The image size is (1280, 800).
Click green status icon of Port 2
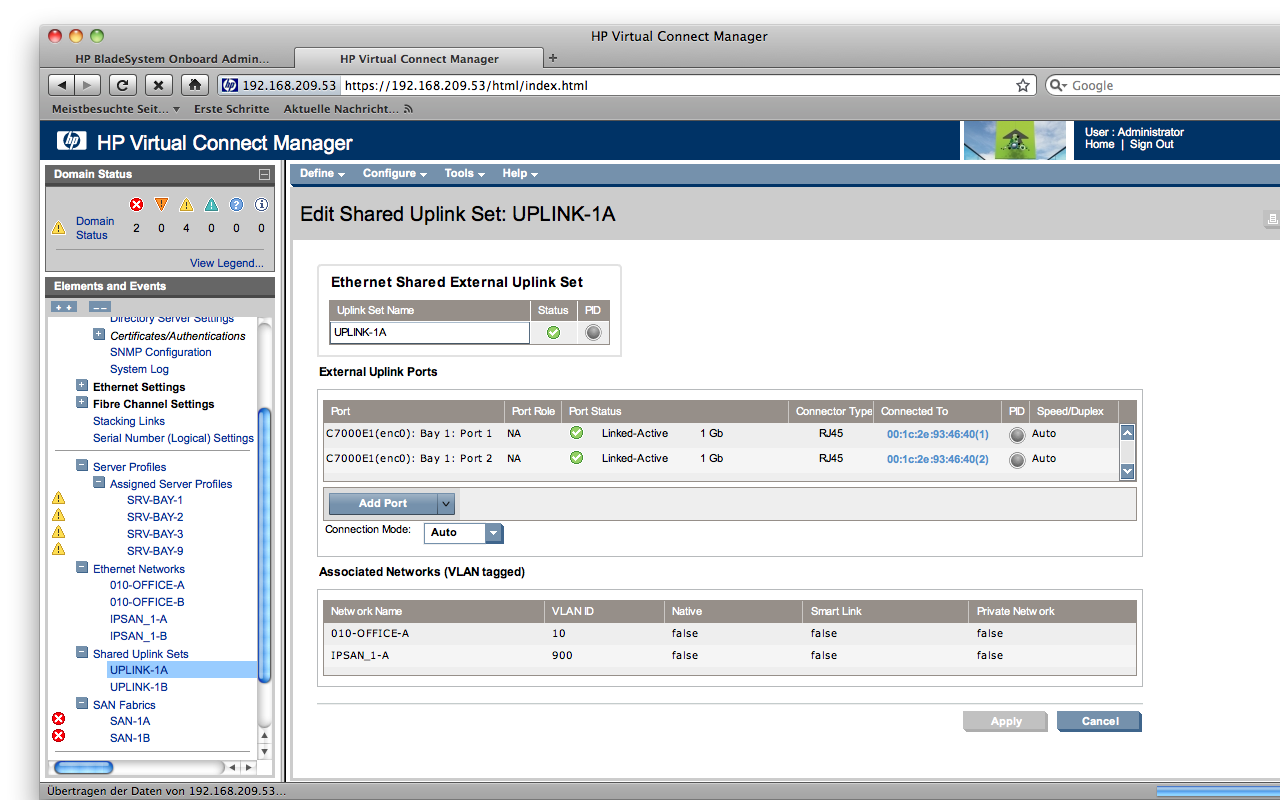pos(576,458)
